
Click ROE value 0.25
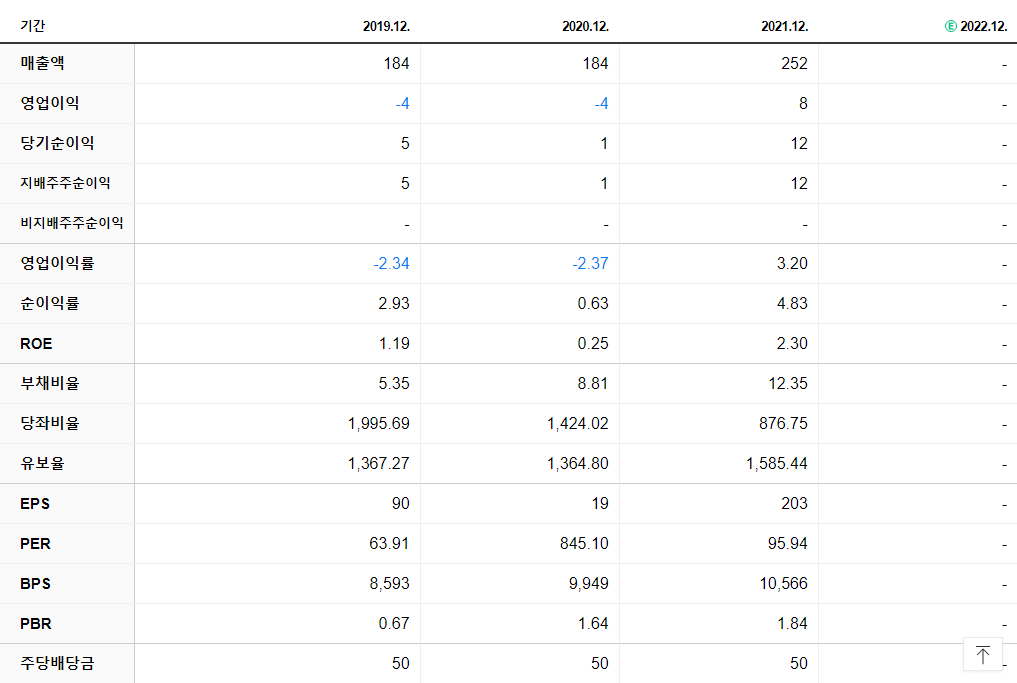point(593,344)
